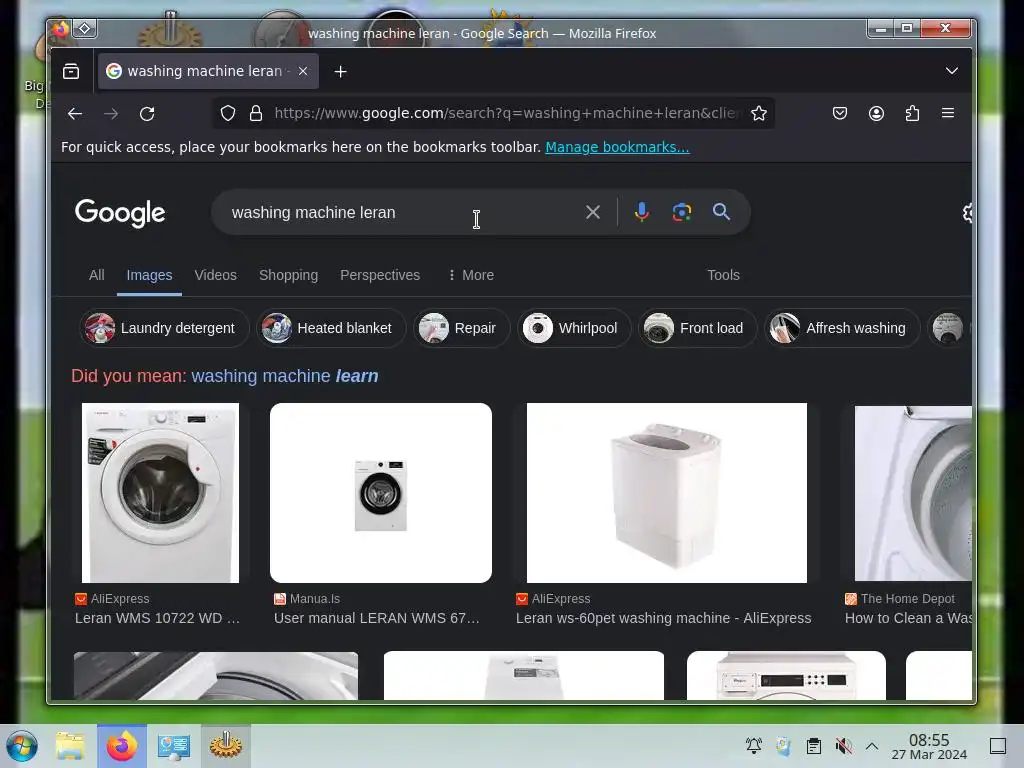Open gear-shaped app in taskbar

[x=225, y=746]
